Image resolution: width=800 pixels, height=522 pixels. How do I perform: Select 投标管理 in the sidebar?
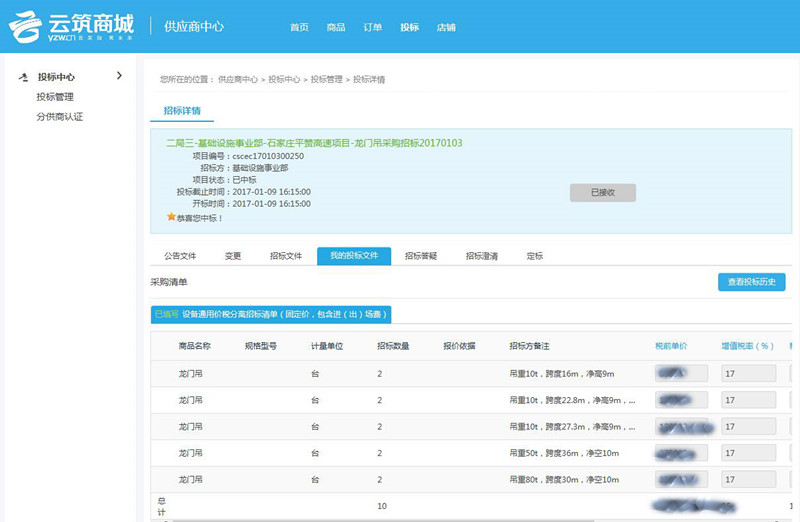coord(55,97)
